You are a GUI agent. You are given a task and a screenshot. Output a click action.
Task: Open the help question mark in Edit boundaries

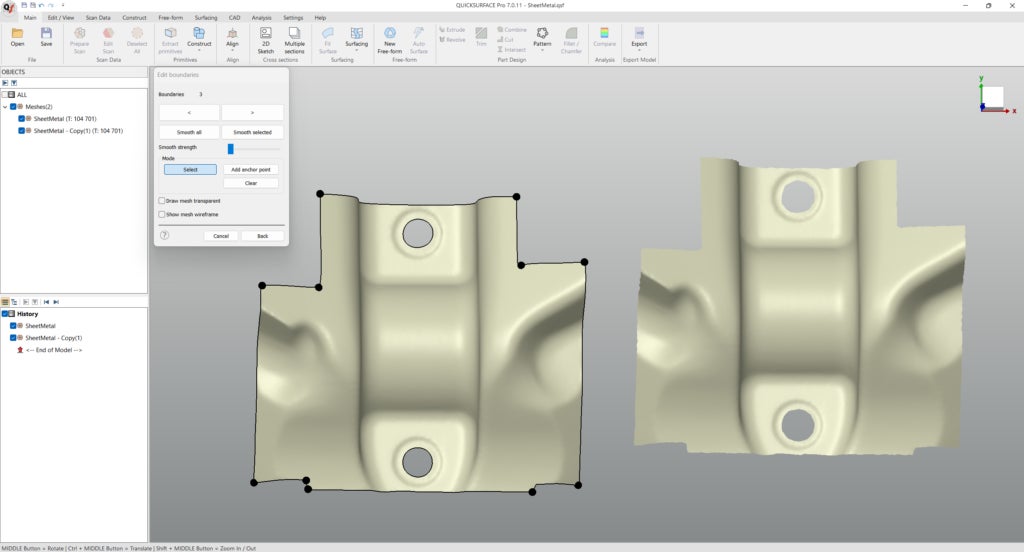165,235
